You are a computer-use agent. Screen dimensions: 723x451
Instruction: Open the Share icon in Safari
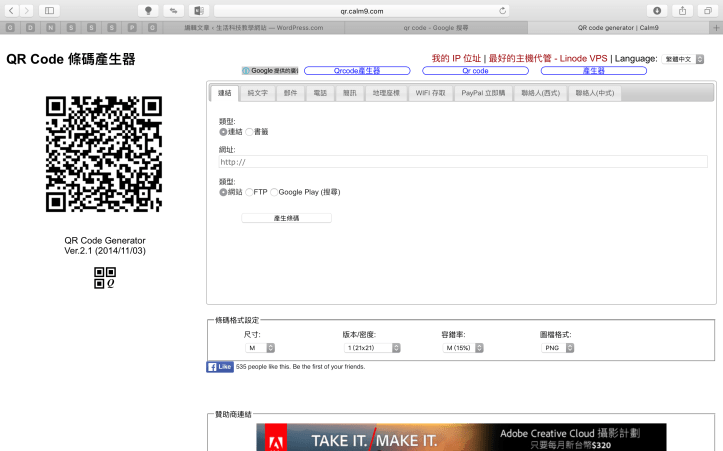click(682, 11)
